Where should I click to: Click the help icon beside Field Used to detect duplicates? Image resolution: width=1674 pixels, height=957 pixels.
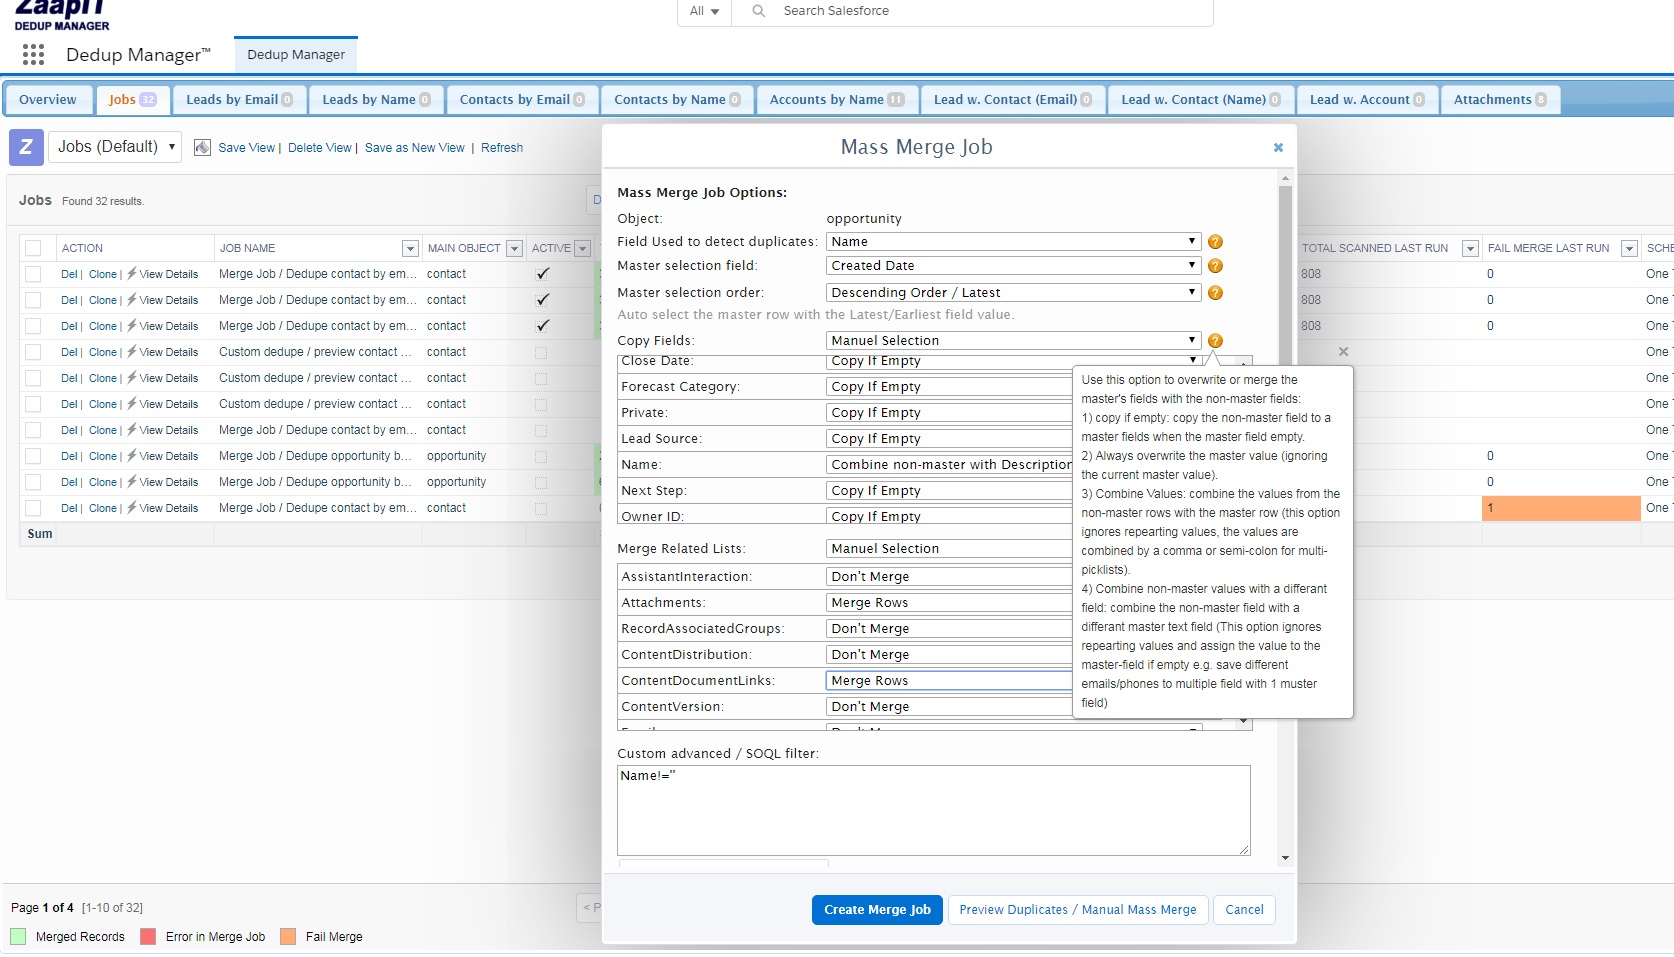click(x=1214, y=242)
